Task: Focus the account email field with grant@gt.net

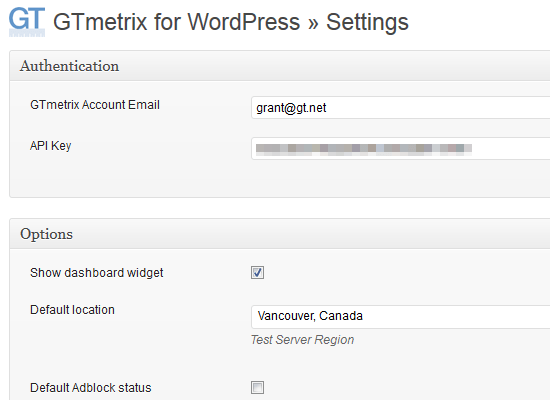Action: [401, 108]
